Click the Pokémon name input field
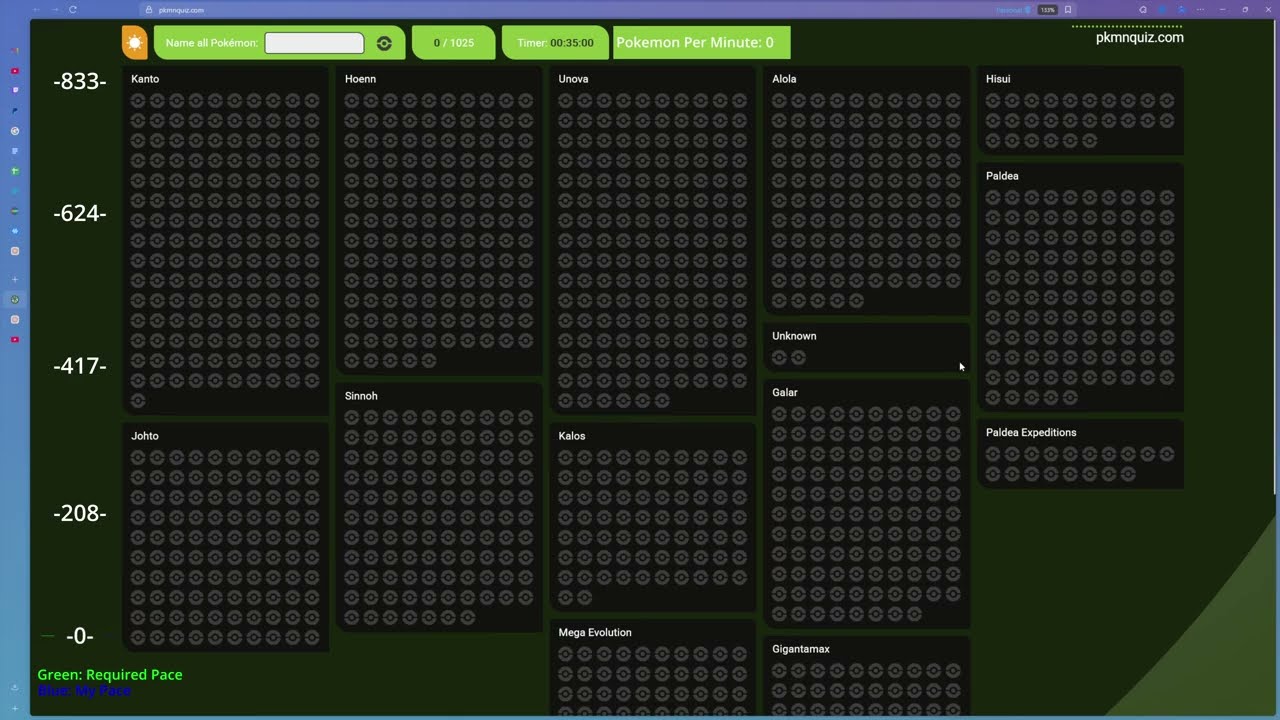The image size is (1280, 720). [x=314, y=43]
